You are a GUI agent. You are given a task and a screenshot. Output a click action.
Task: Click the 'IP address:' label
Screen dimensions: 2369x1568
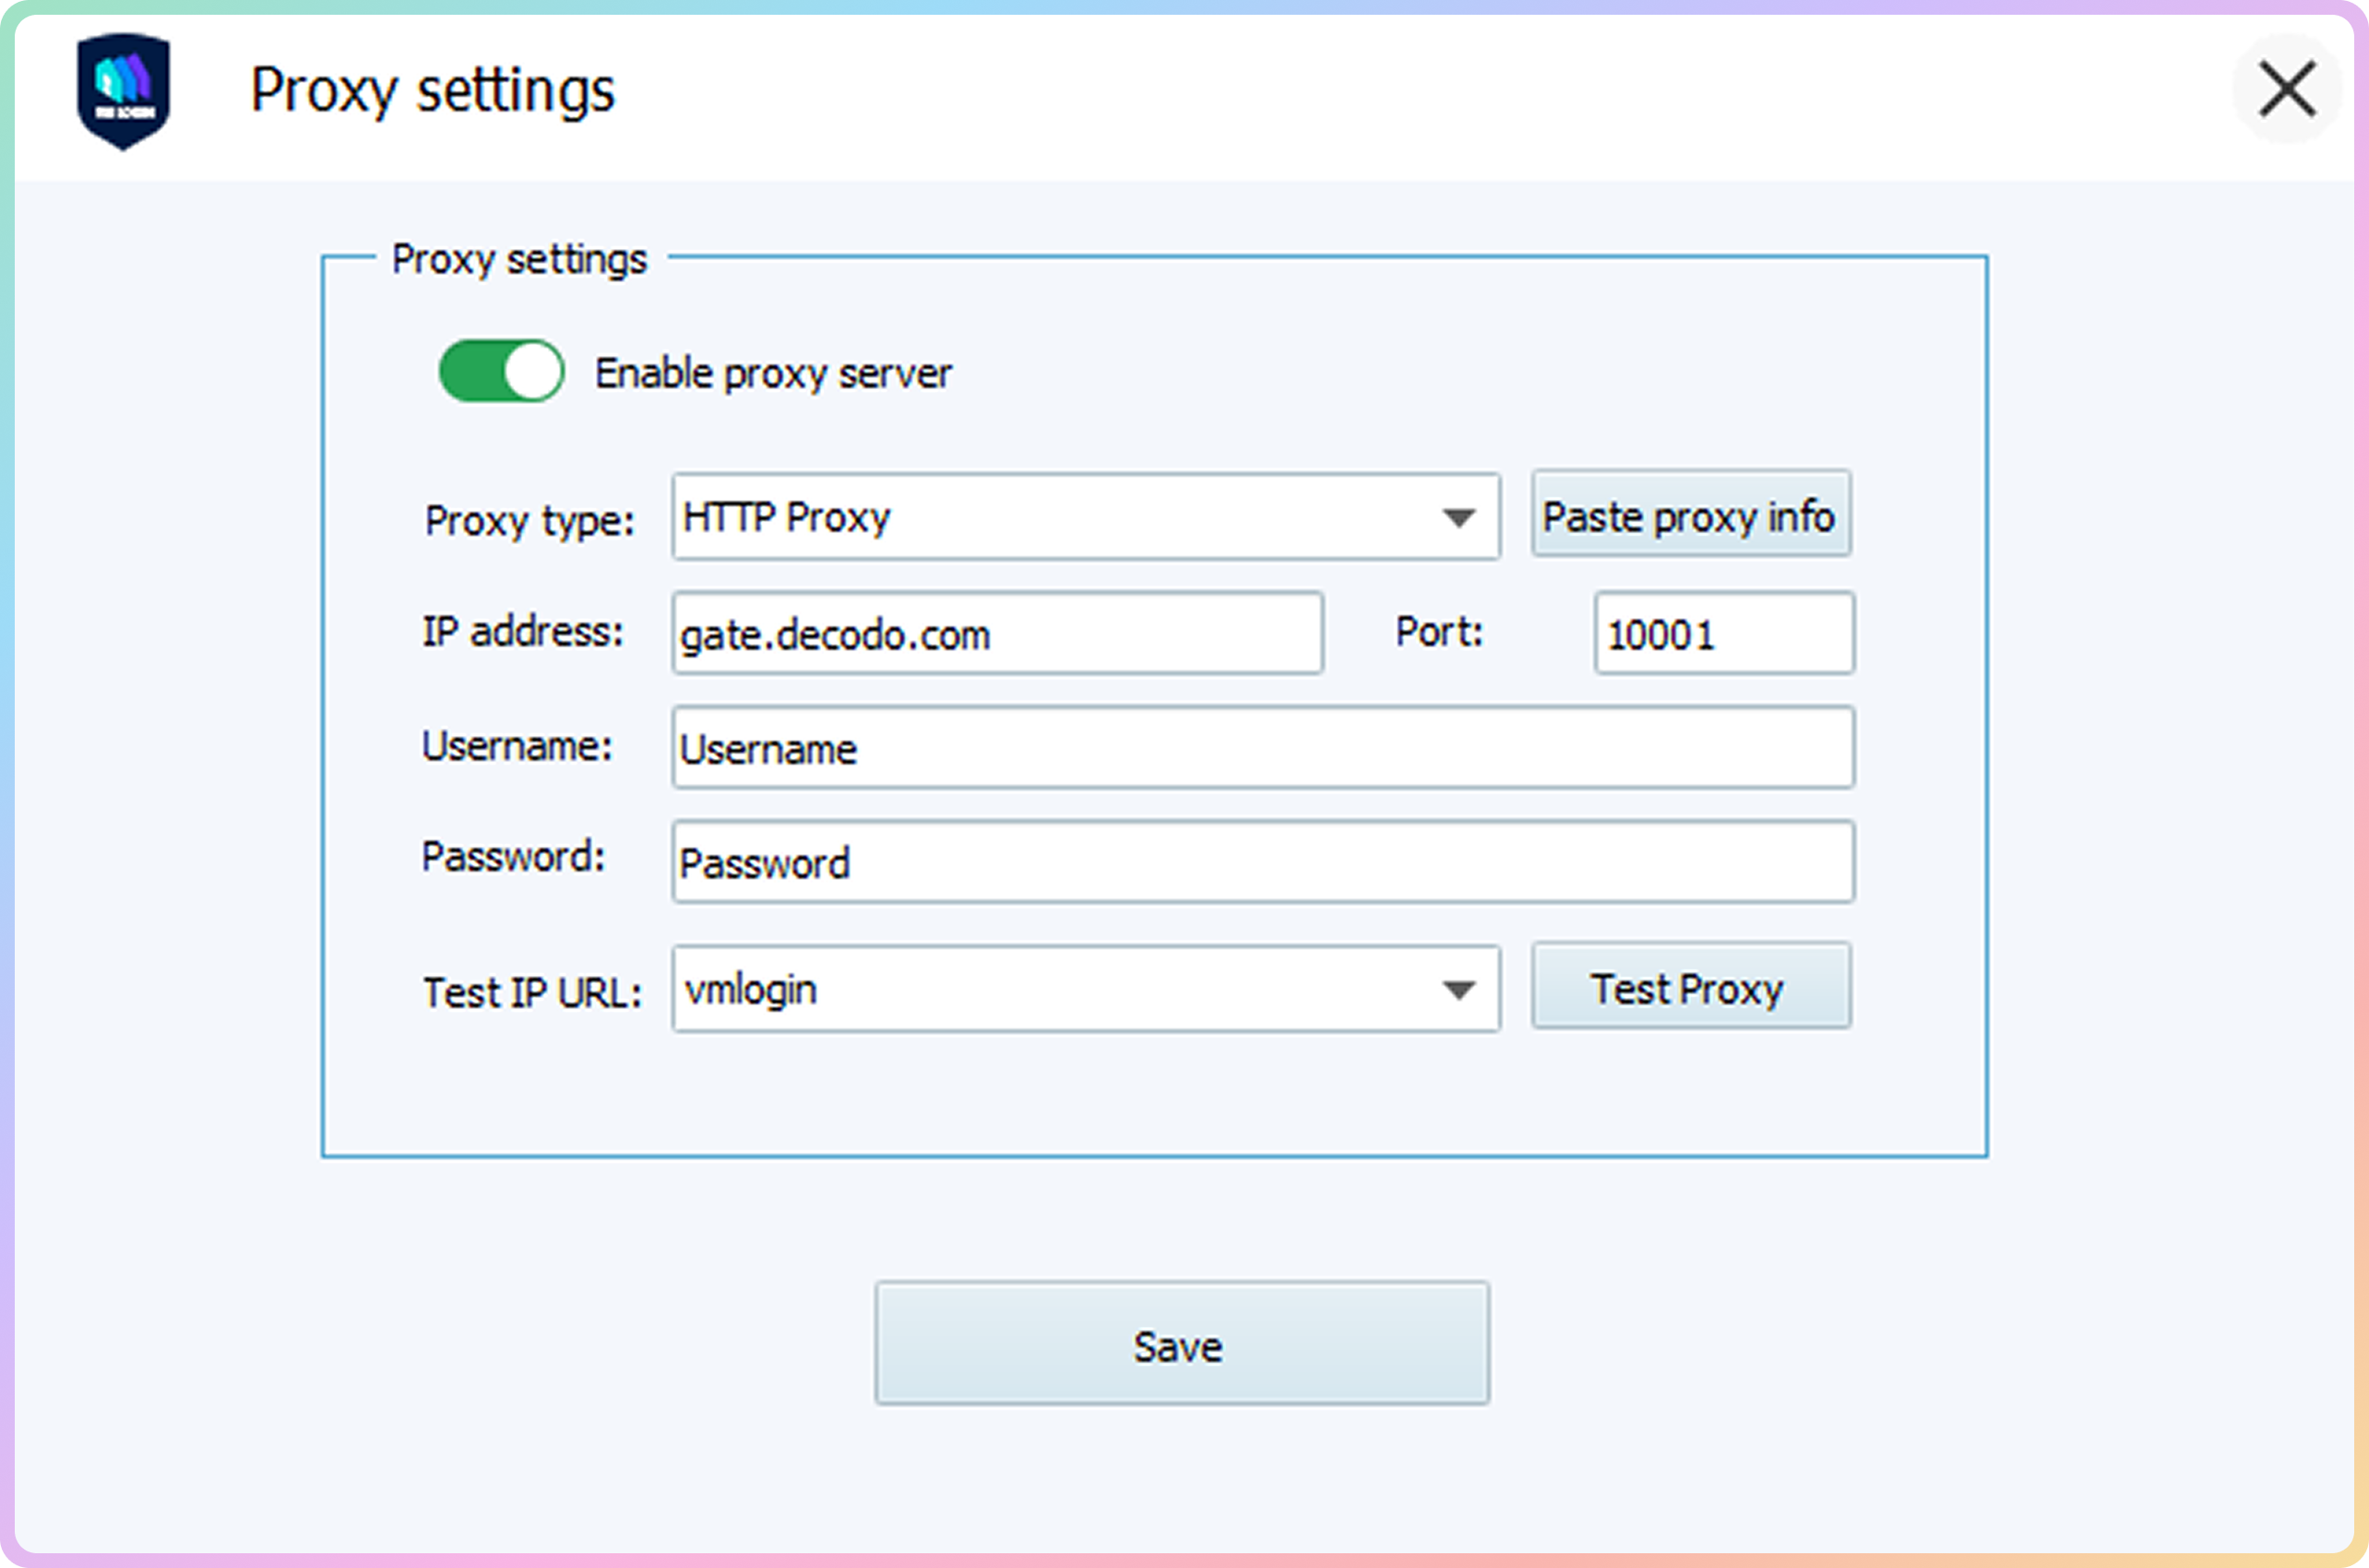point(522,632)
